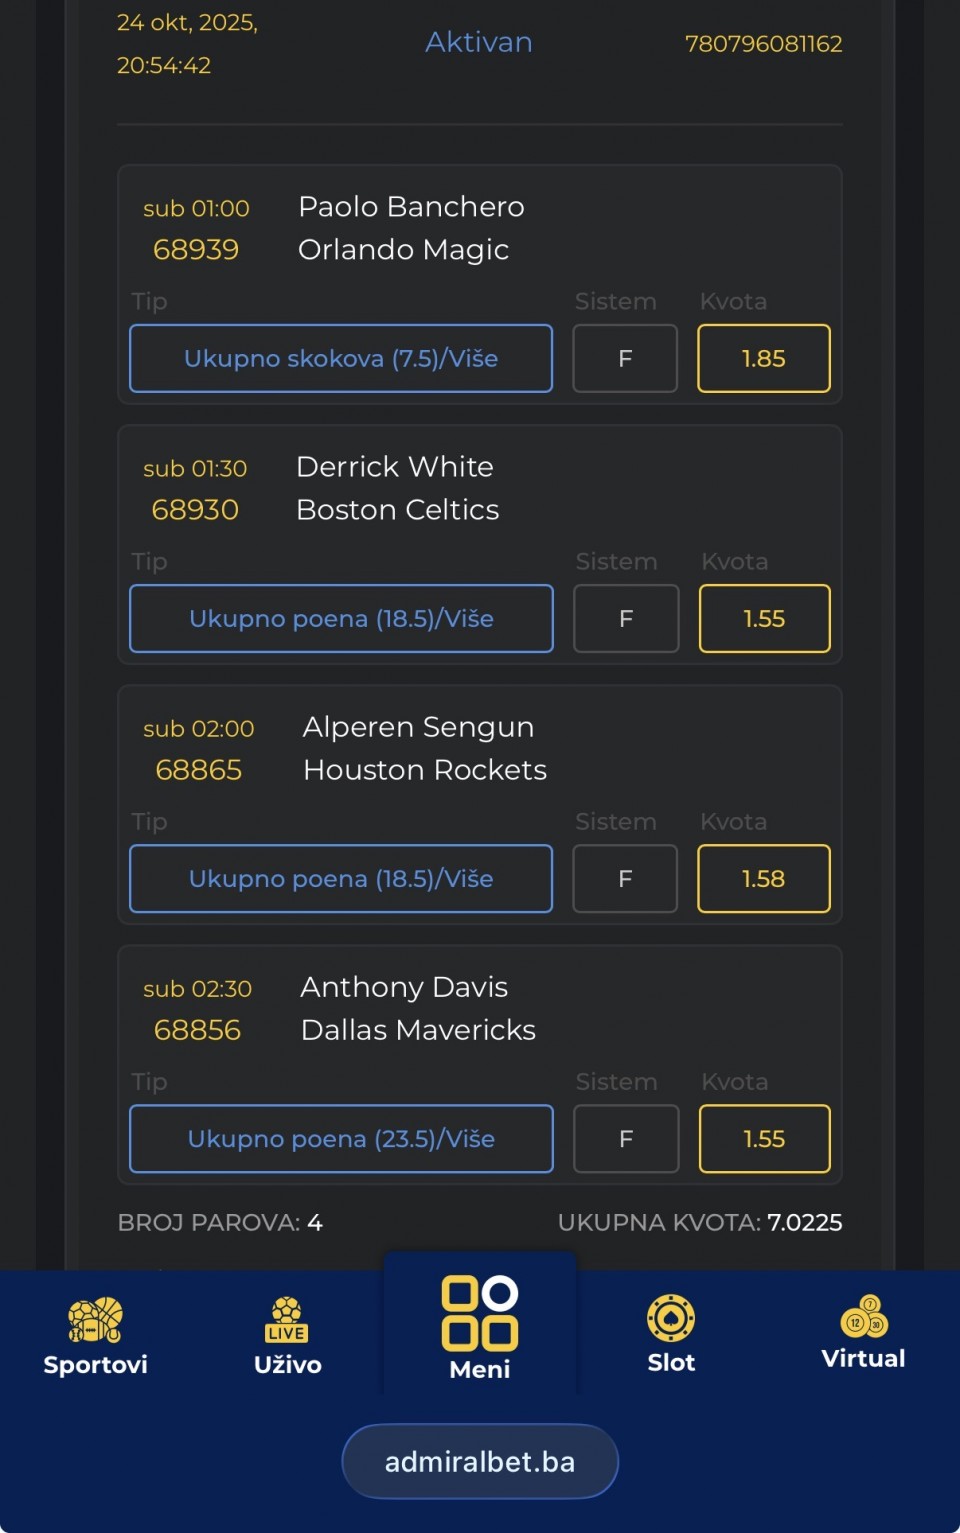
Task: Click Paolo Banchero rebounds tip box
Action: tap(341, 359)
